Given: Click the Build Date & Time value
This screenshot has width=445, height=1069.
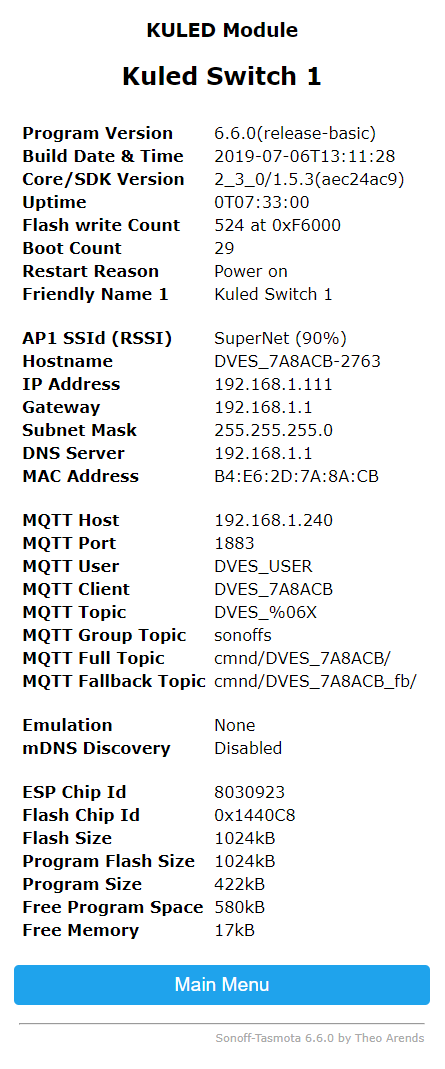Looking at the screenshot, I should 305,156.
